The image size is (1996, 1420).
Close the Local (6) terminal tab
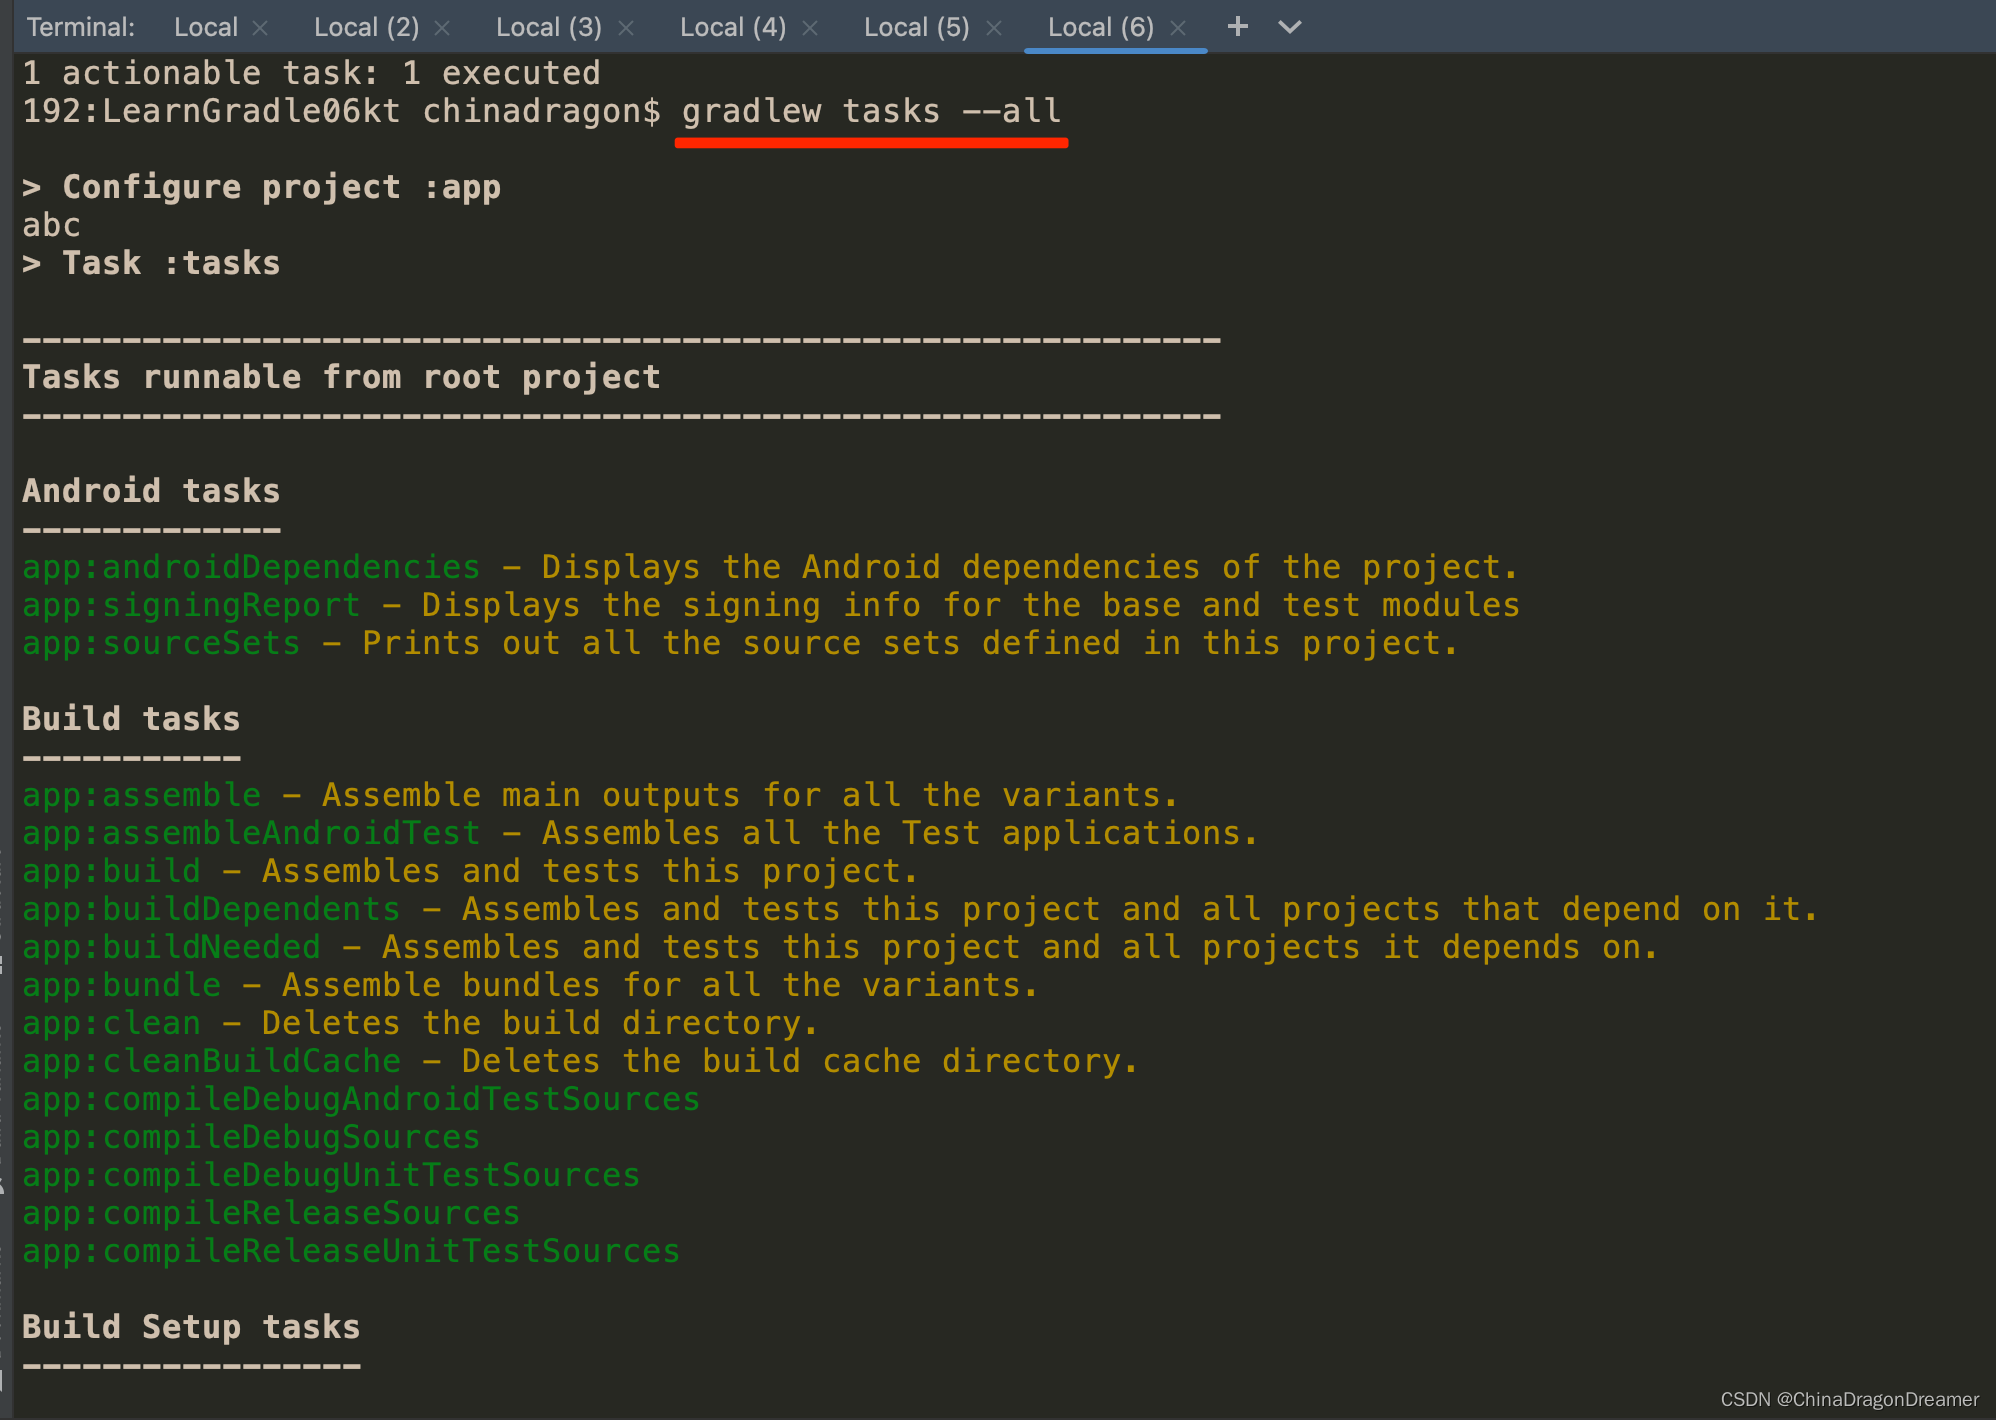tap(1178, 28)
